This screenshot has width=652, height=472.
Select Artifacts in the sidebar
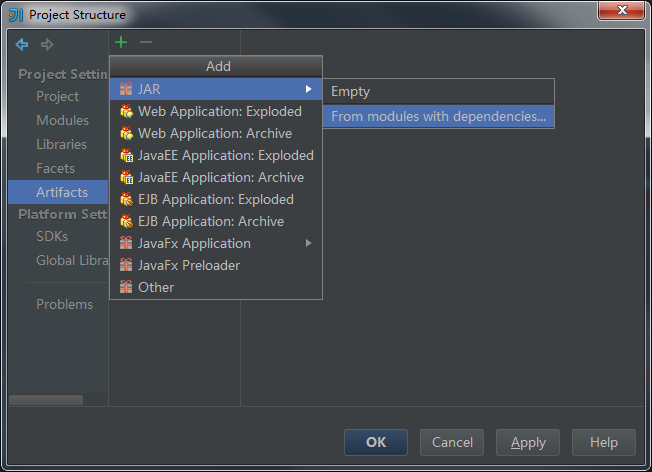[58, 192]
